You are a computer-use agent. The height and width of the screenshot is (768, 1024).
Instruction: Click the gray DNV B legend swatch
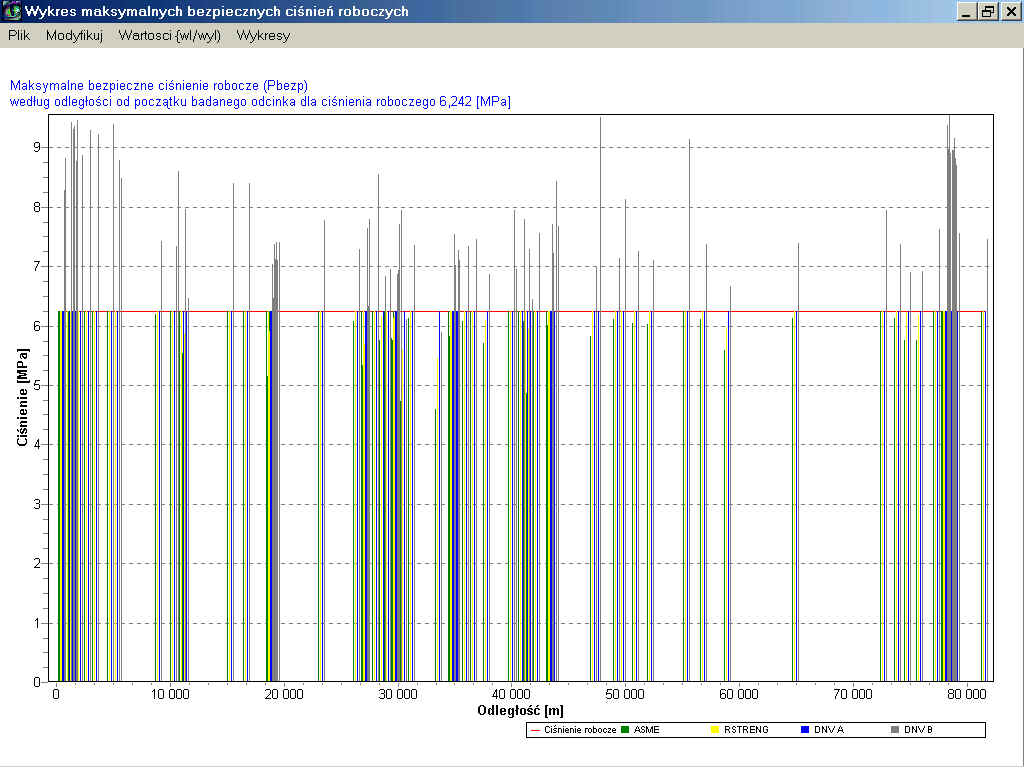click(895, 729)
